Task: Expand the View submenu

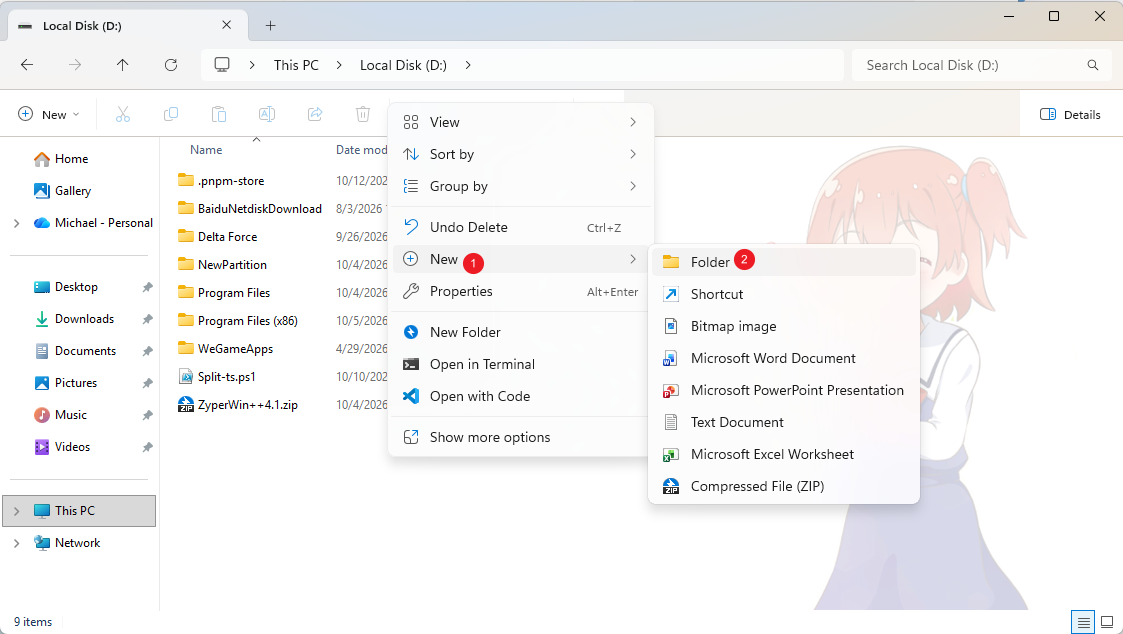Action: click(x=521, y=123)
